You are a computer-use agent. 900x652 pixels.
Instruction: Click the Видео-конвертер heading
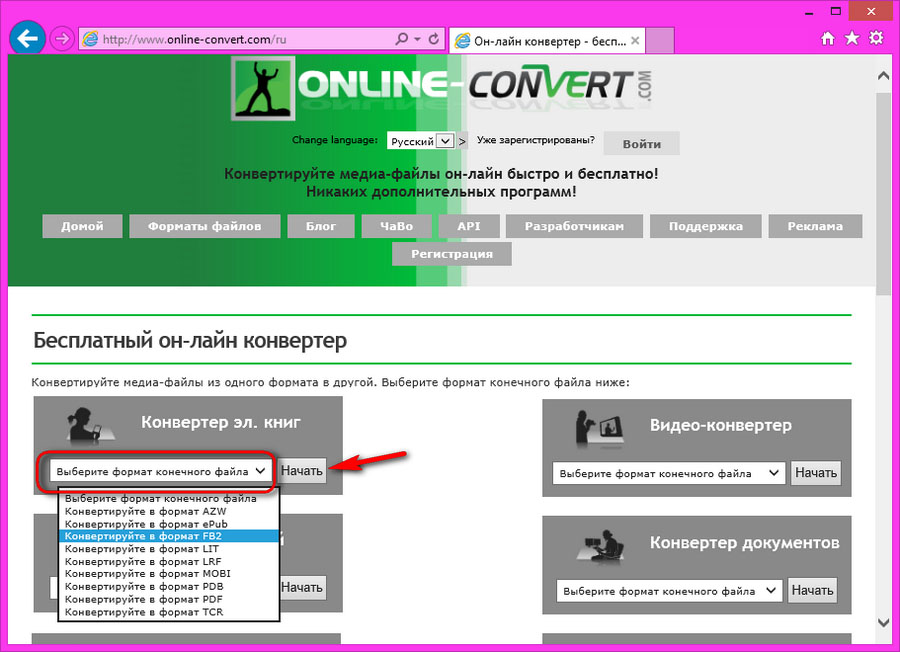pyautogui.click(x=720, y=425)
